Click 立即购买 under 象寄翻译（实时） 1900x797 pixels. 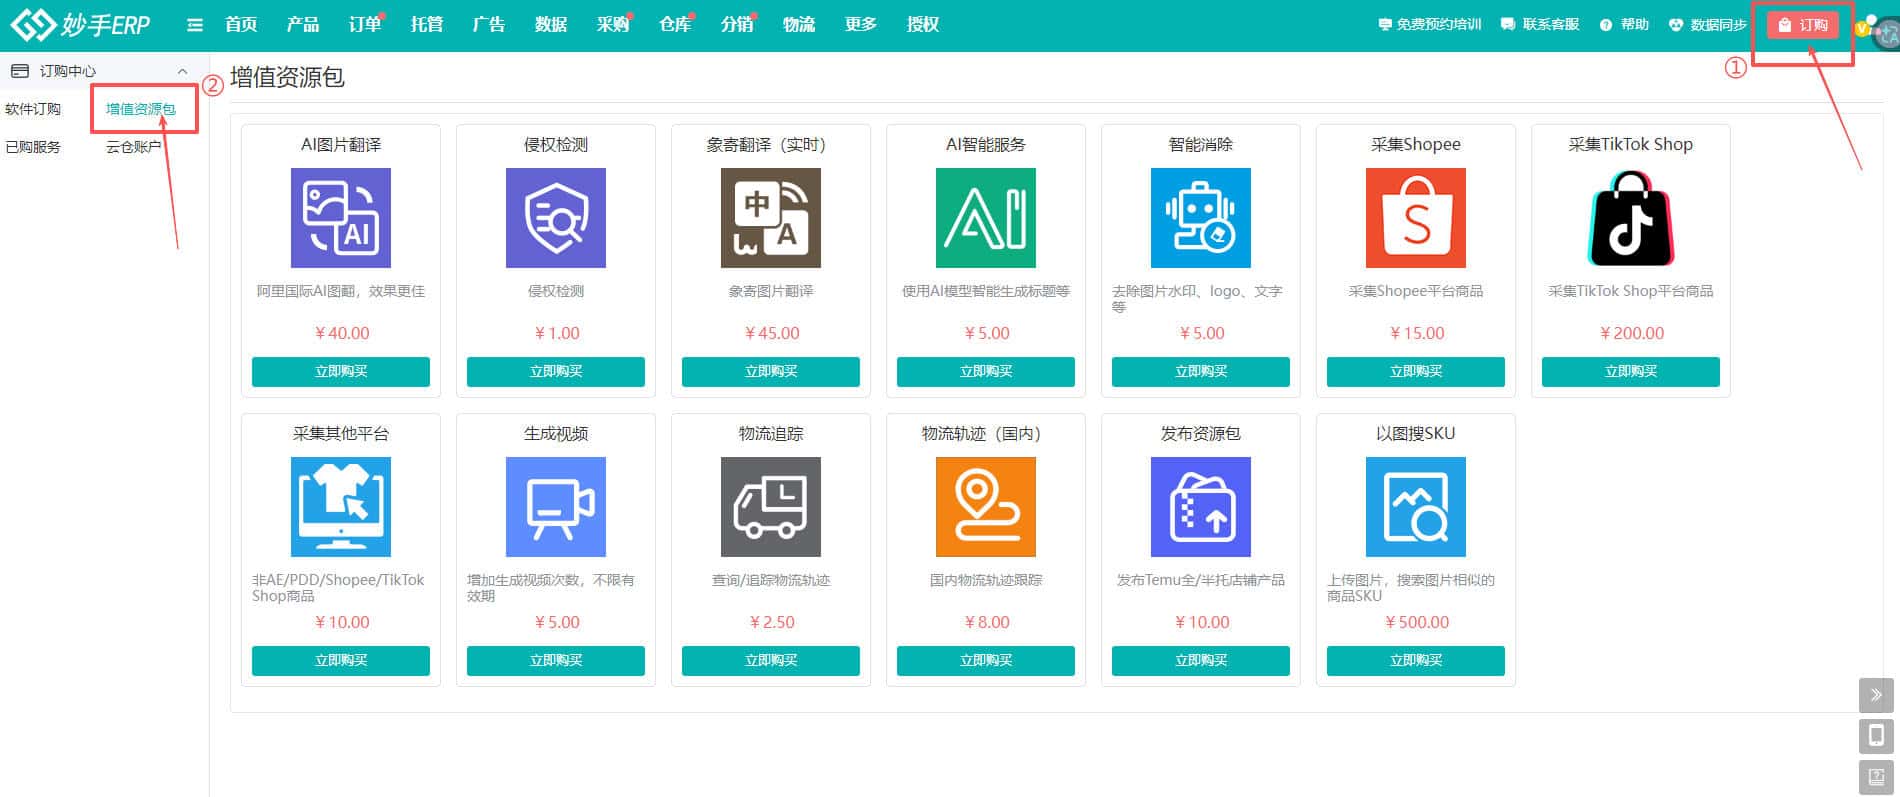pyautogui.click(x=771, y=371)
